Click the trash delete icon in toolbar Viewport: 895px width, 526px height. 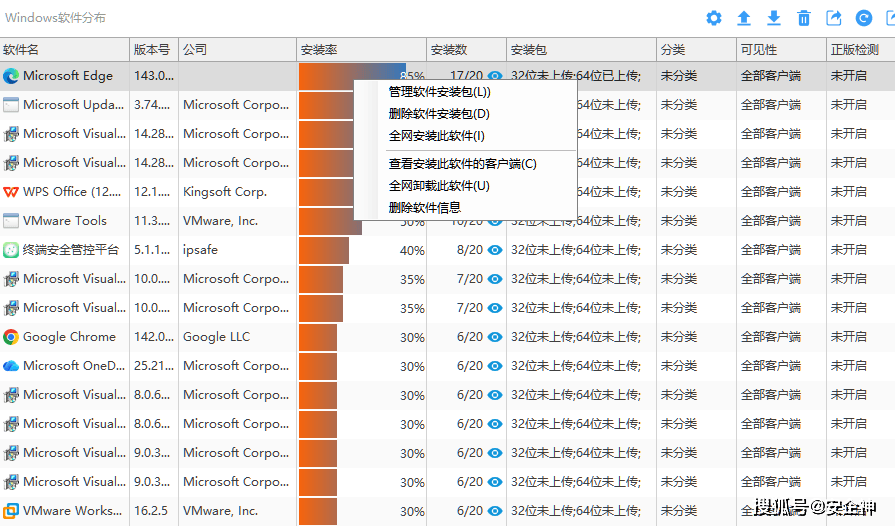tap(804, 18)
